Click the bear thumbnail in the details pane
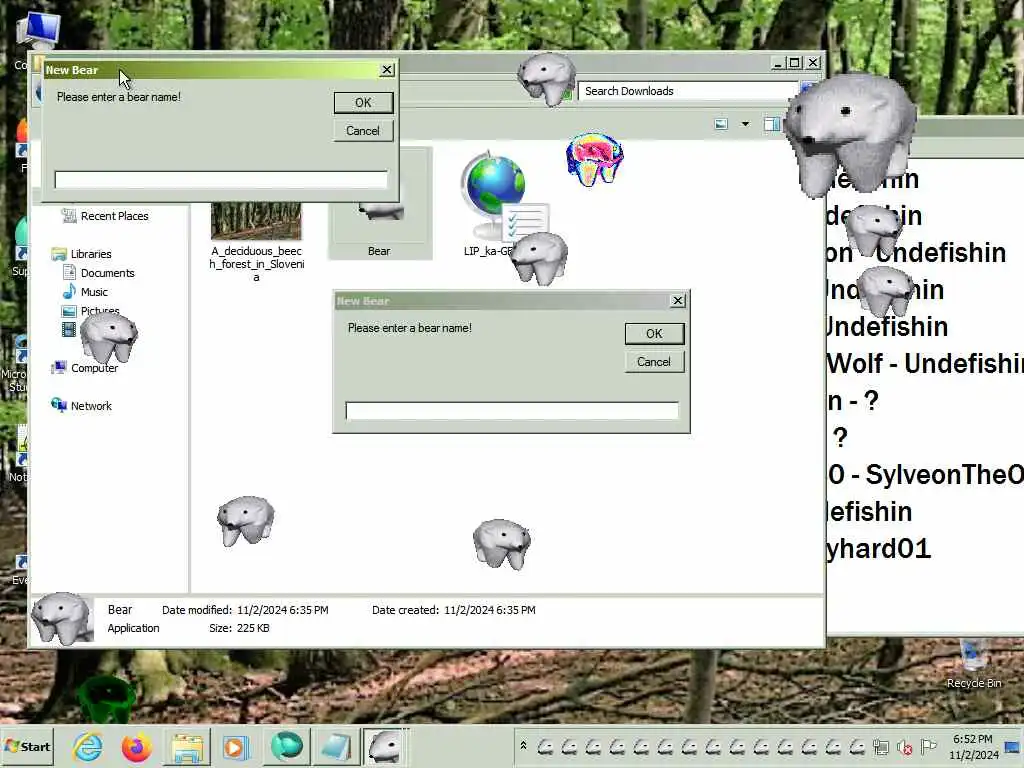This screenshot has width=1024, height=768. 62,618
